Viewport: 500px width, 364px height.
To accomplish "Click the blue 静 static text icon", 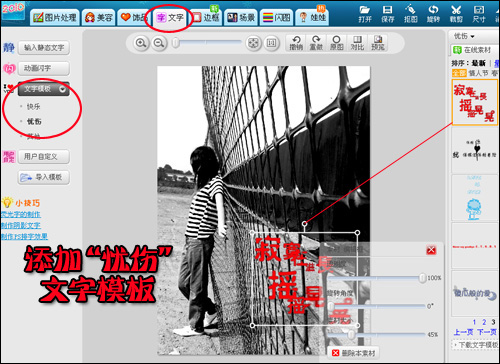I will tap(9, 48).
